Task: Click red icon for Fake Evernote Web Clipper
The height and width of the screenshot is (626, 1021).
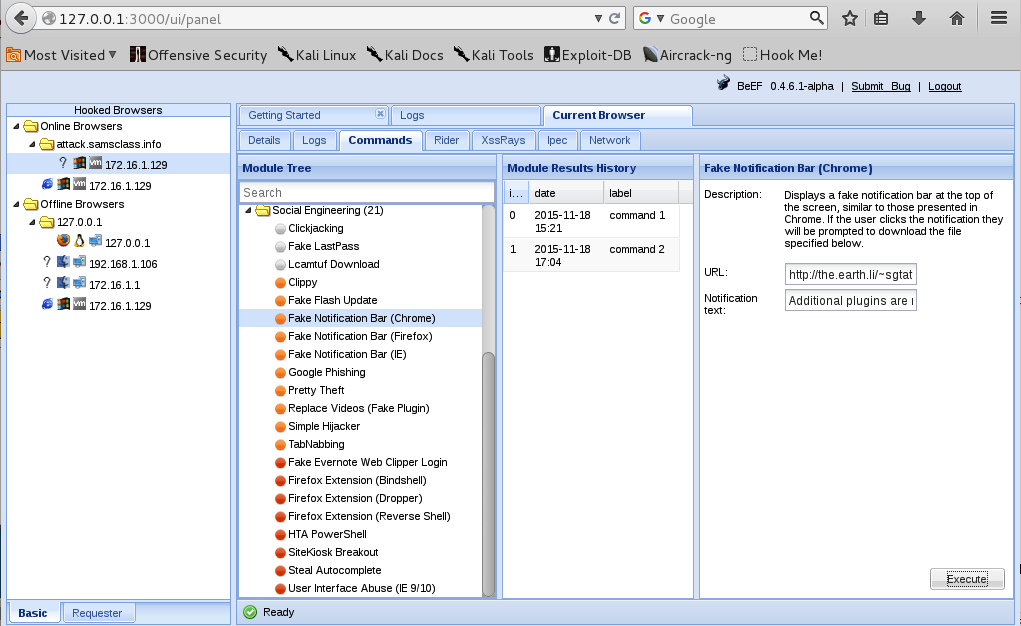Action: click(x=280, y=462)
